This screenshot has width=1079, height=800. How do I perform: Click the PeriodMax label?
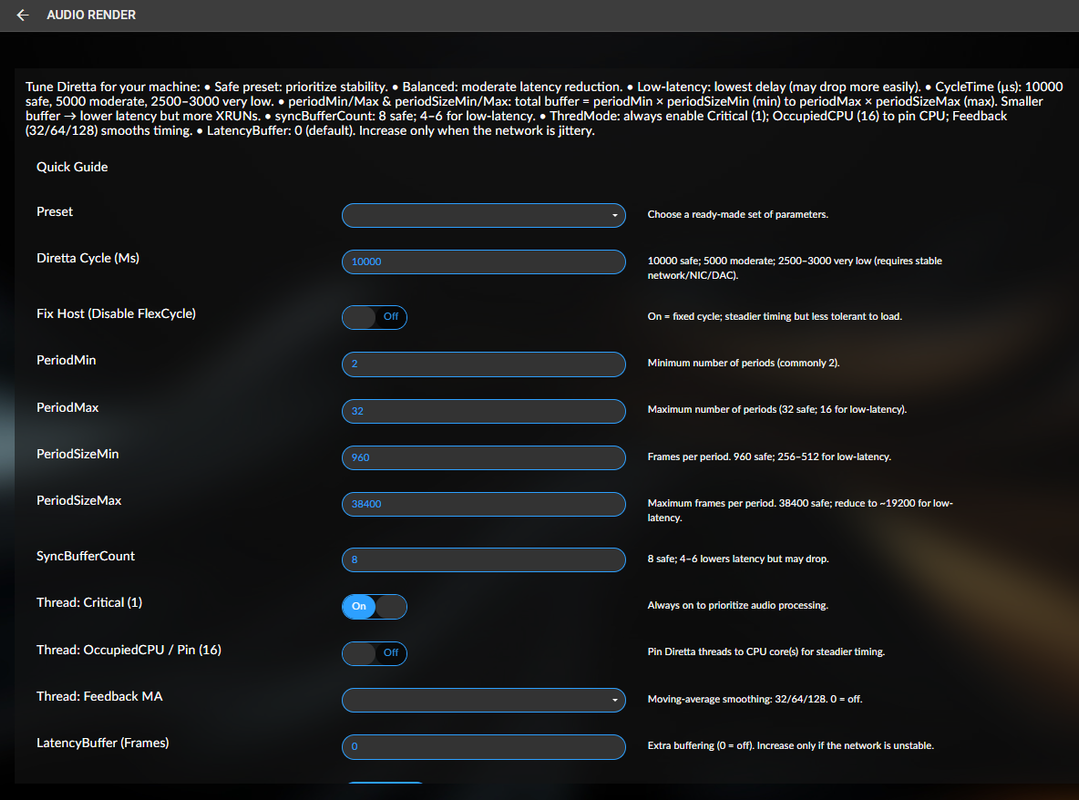(67, 408)
